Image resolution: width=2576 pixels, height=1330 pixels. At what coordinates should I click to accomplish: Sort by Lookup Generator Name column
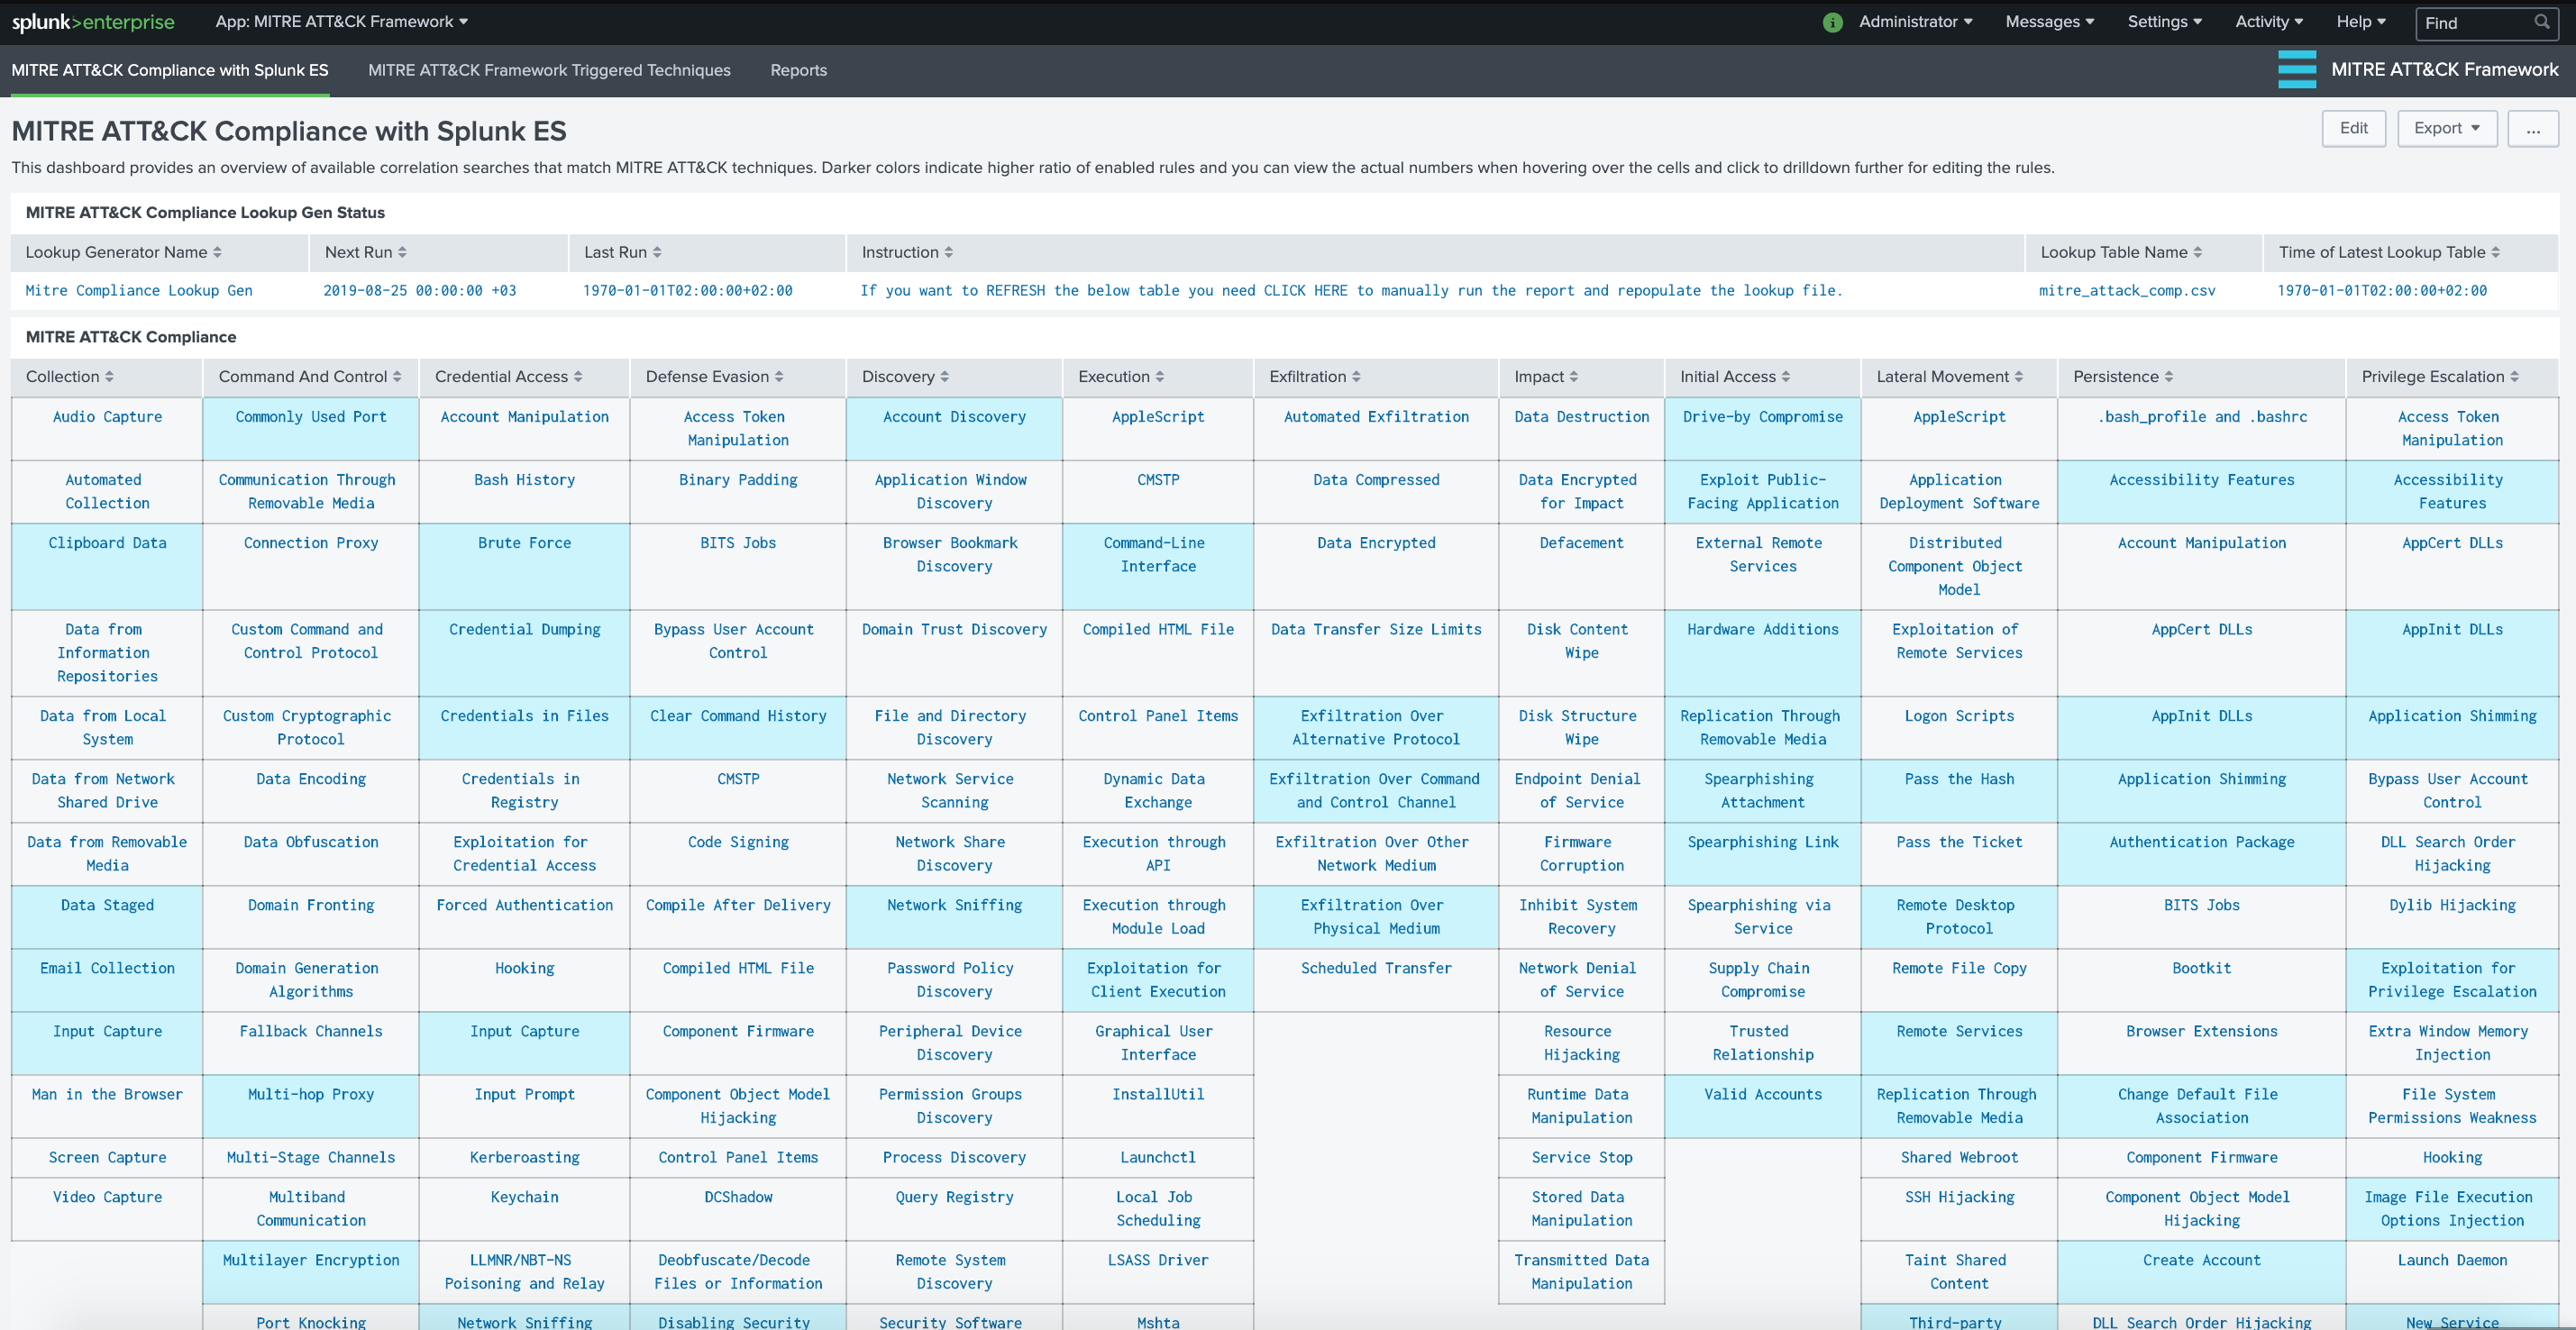click(x=123, y=252)
